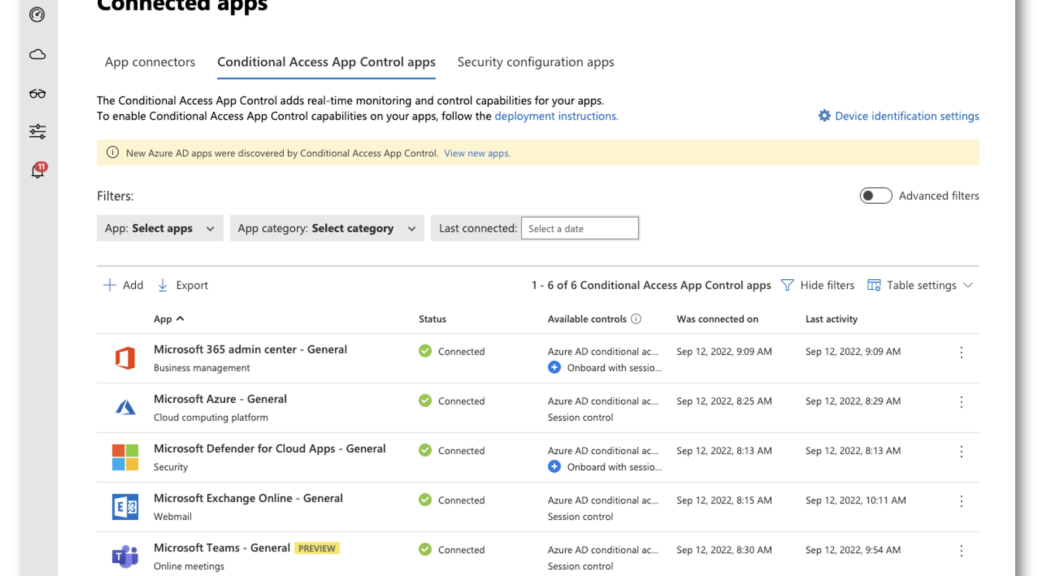1038x576 pixels.
Task: Open more options for Defender for Cloud Apps row
Action: pos(961,452)
